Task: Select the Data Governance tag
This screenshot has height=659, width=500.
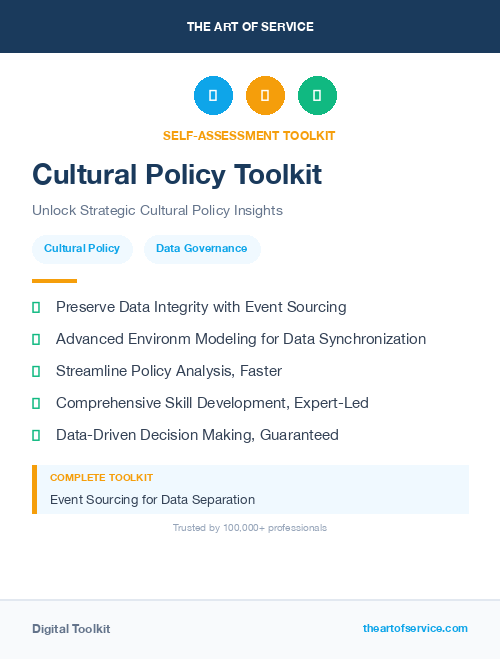Action: (x=202, y=249)
